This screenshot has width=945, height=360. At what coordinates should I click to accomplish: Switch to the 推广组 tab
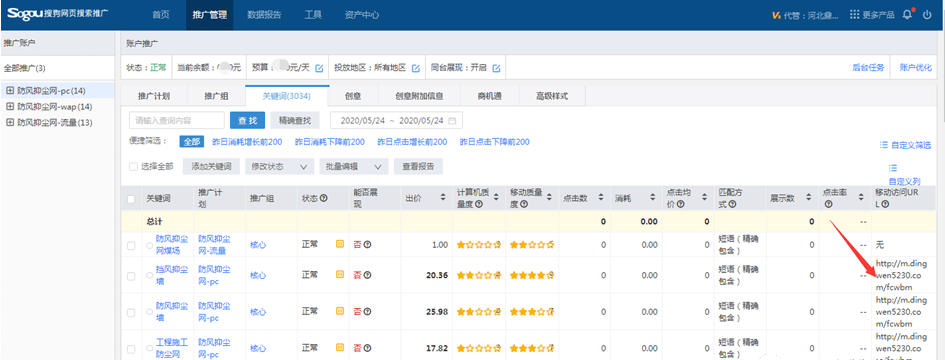click(x=216, y=96)
